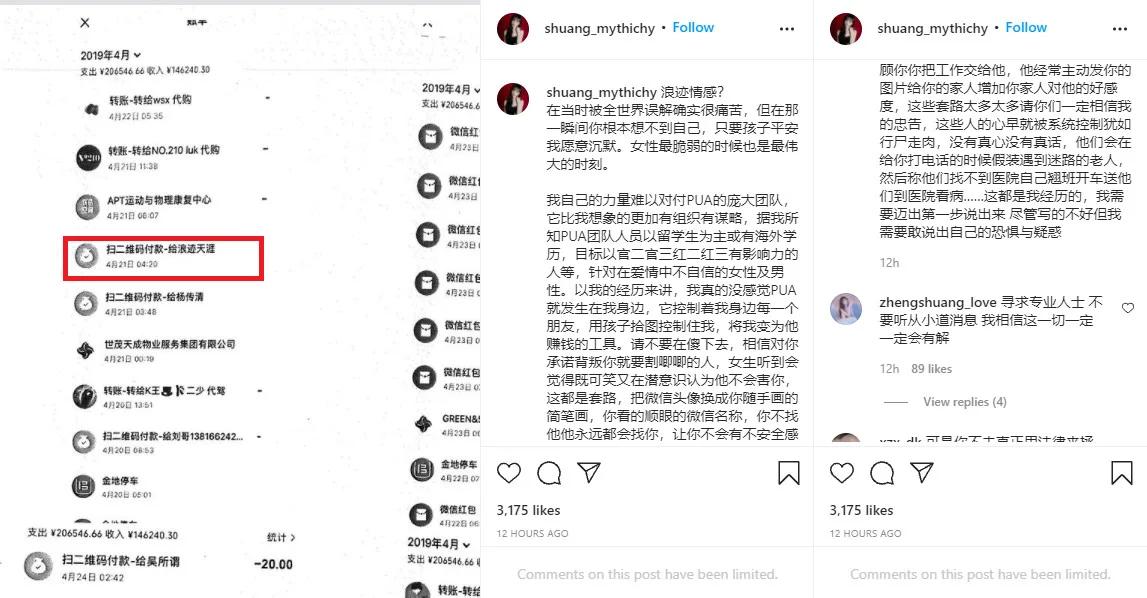Save the post with the middle bookmark icon

pyautogui.click(x=789, y=473)
